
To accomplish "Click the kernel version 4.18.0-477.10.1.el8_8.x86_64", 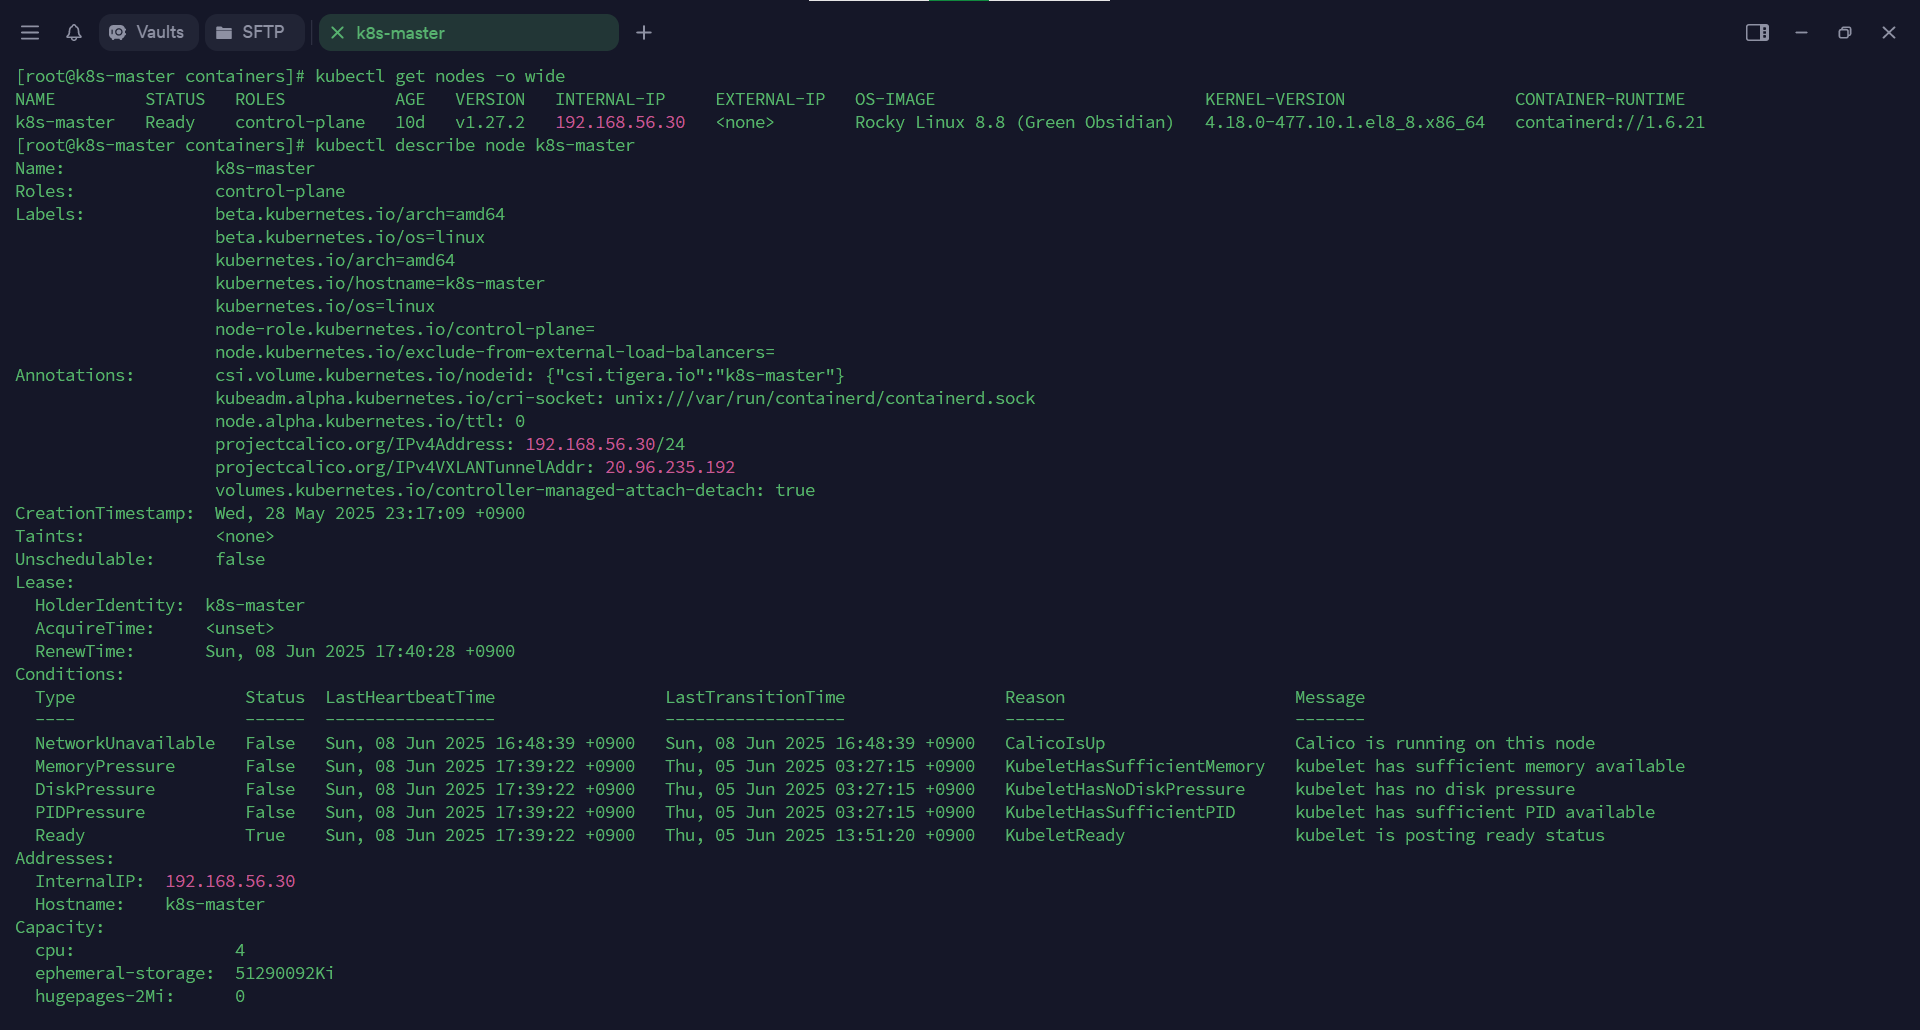I will [1345, 122].
